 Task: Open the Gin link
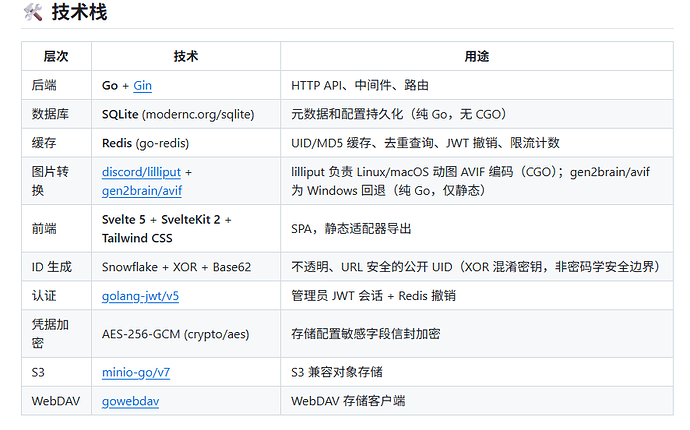point(142,85)
